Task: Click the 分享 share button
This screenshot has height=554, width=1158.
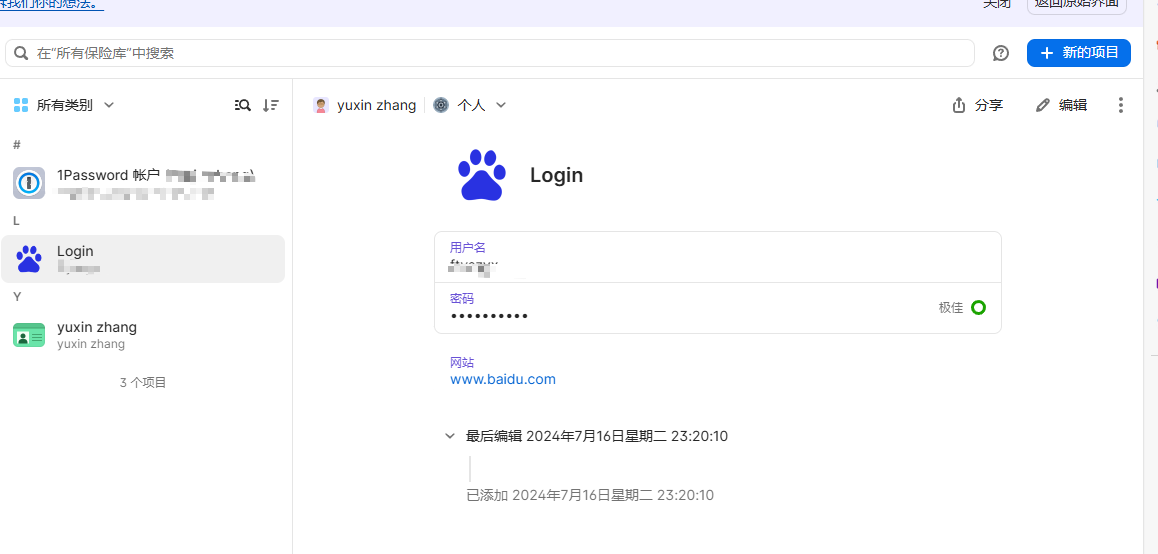Action: tap(977, 105)
